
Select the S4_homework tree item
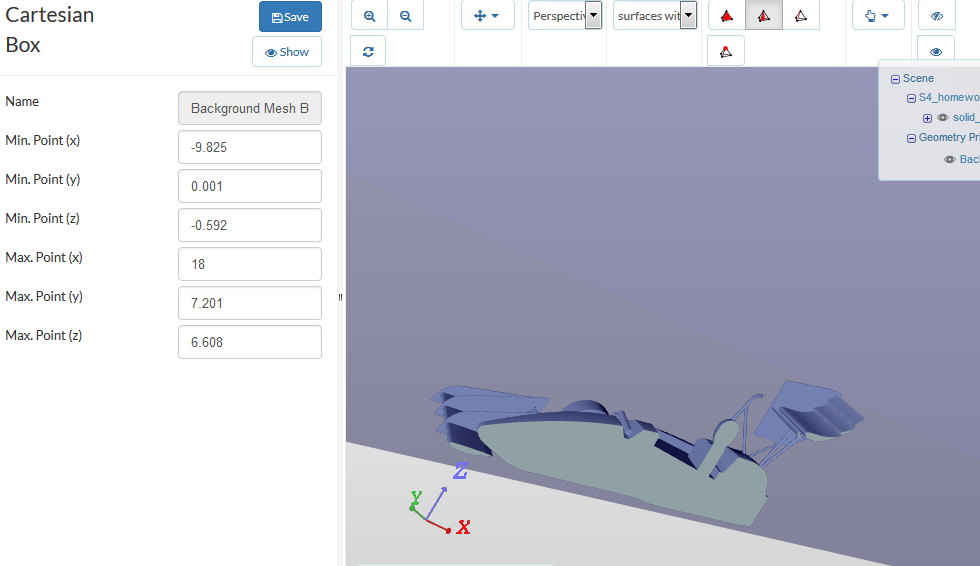coord(949,97)
